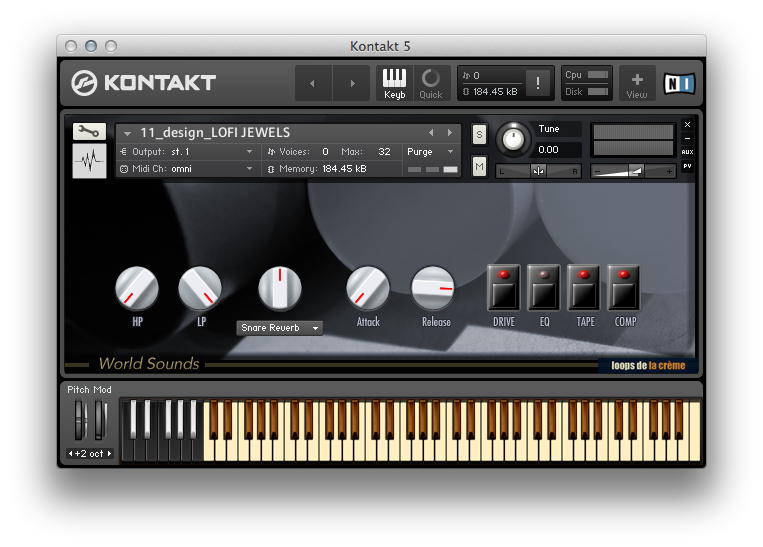
Task: Click the NI Native Instruments logo
Action: [x=679, y=83]
